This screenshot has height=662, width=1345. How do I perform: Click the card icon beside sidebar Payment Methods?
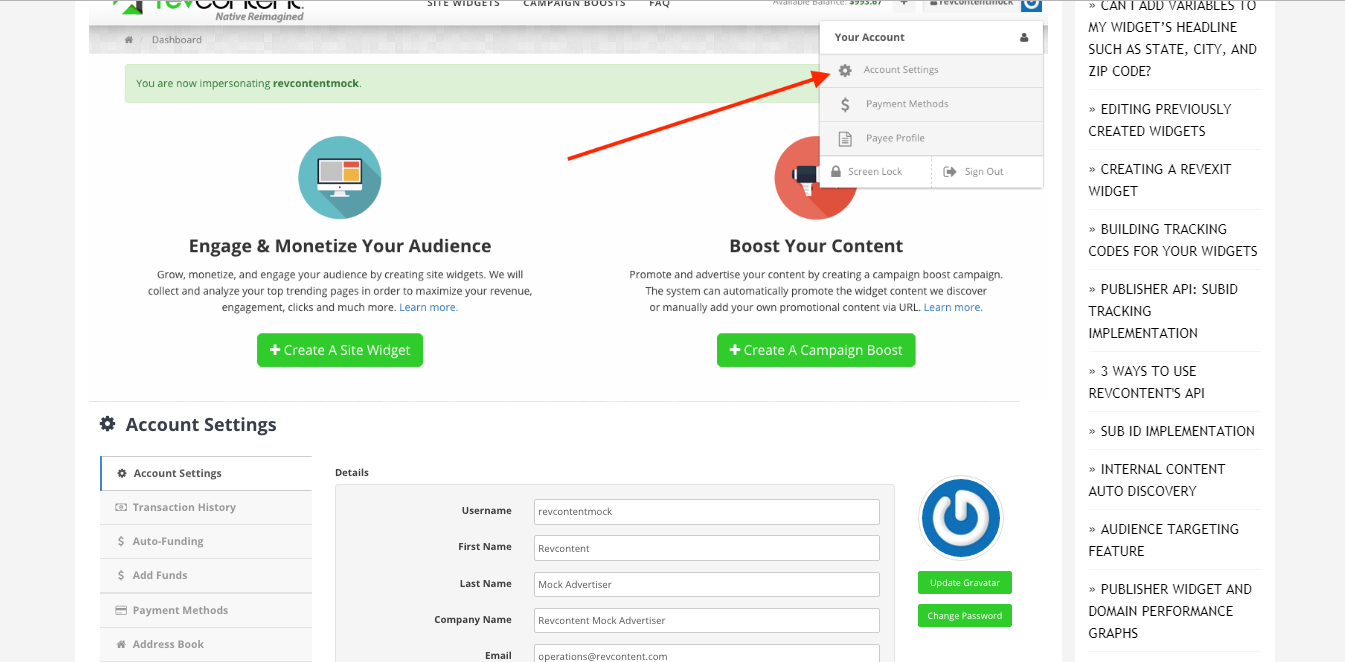[121, 610]
